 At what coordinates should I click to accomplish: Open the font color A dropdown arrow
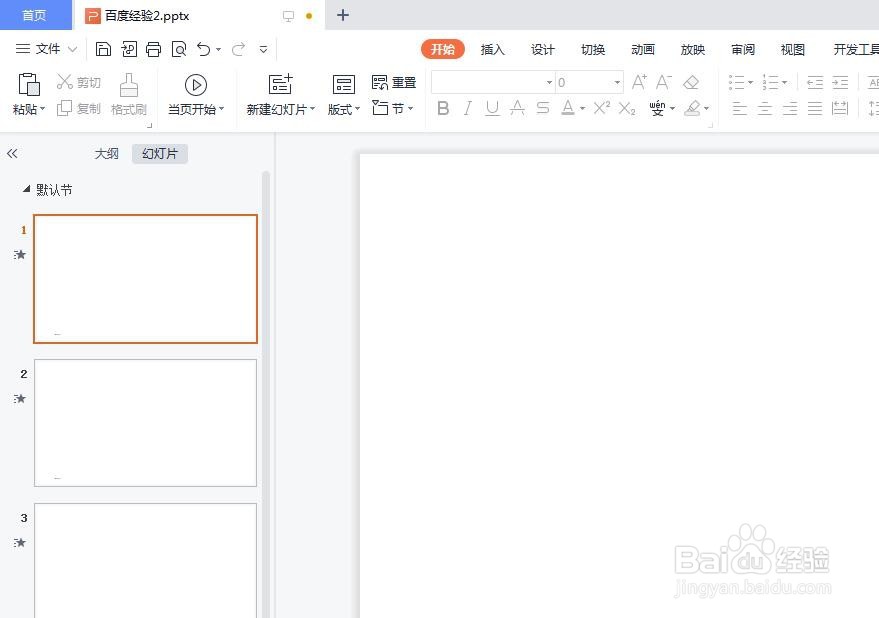click(582, 108)
